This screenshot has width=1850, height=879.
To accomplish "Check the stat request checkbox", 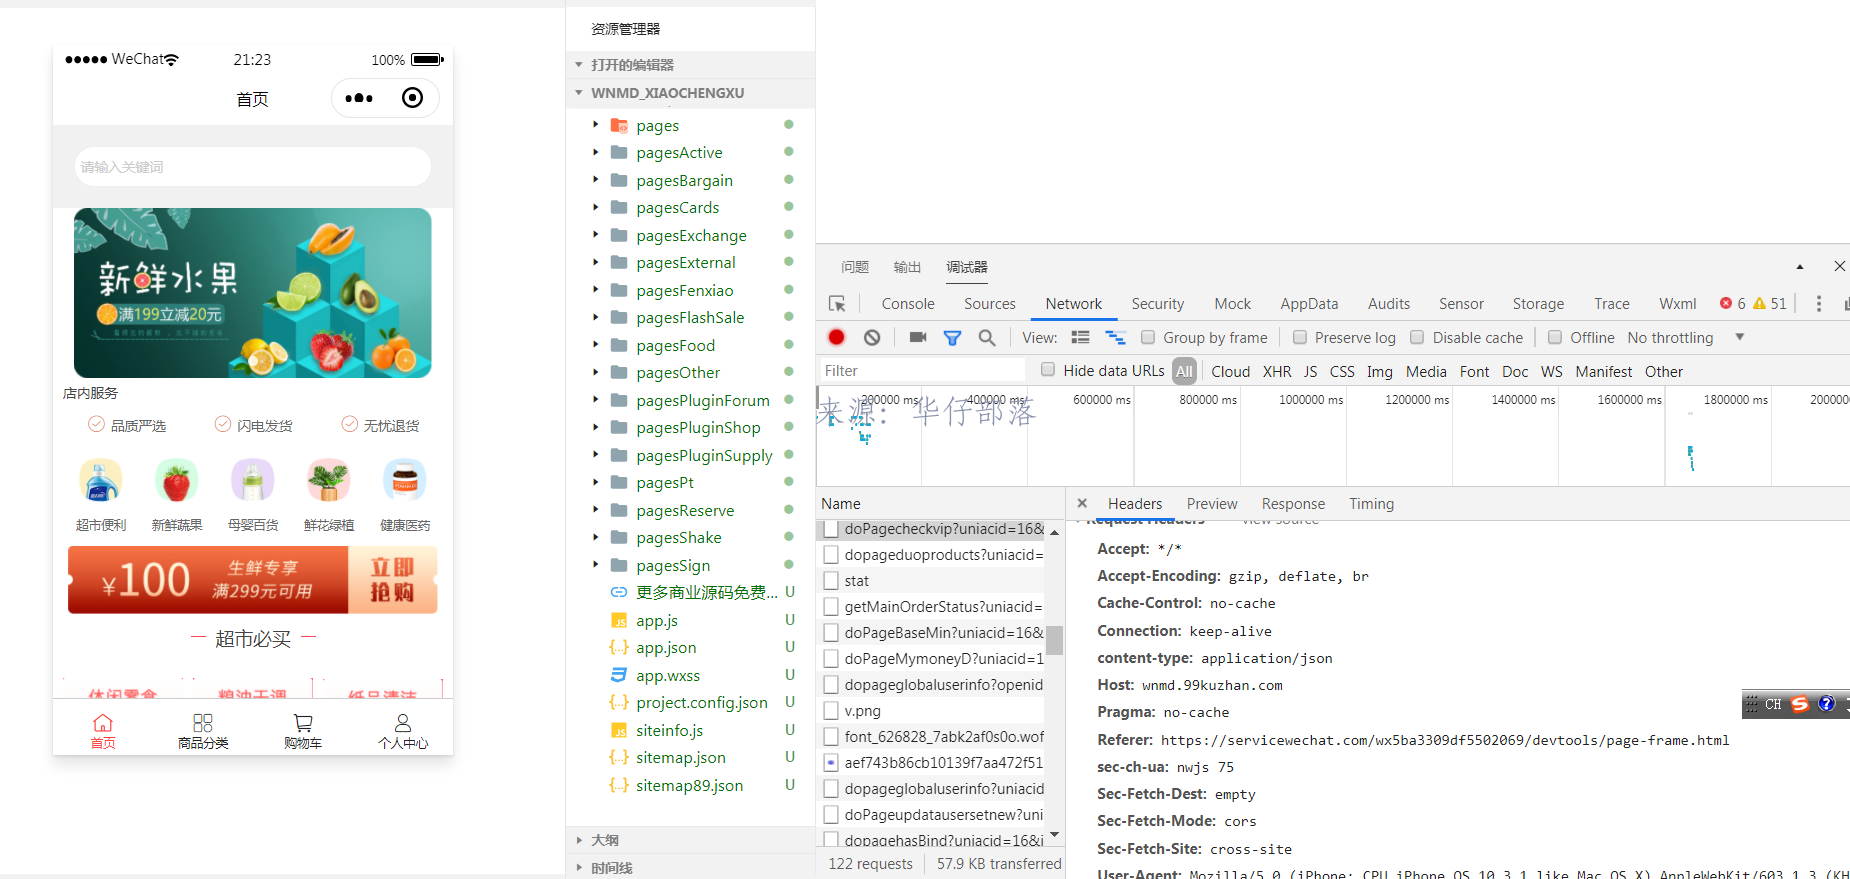I will pyautogui.click(x=831, y=580).
